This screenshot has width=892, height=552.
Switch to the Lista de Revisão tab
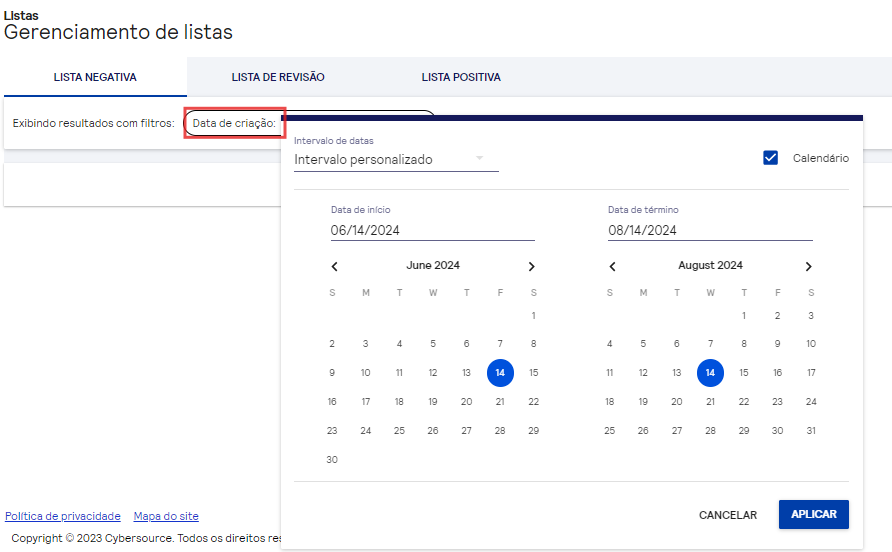coord(278,77)
